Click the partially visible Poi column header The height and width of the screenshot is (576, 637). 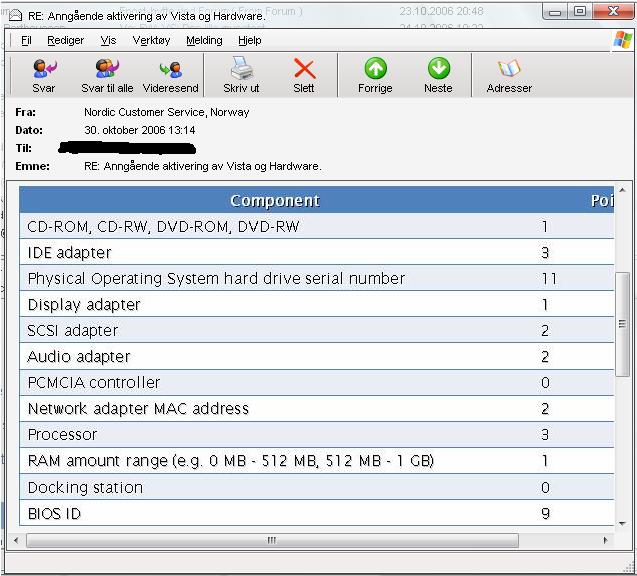(601, 200)
